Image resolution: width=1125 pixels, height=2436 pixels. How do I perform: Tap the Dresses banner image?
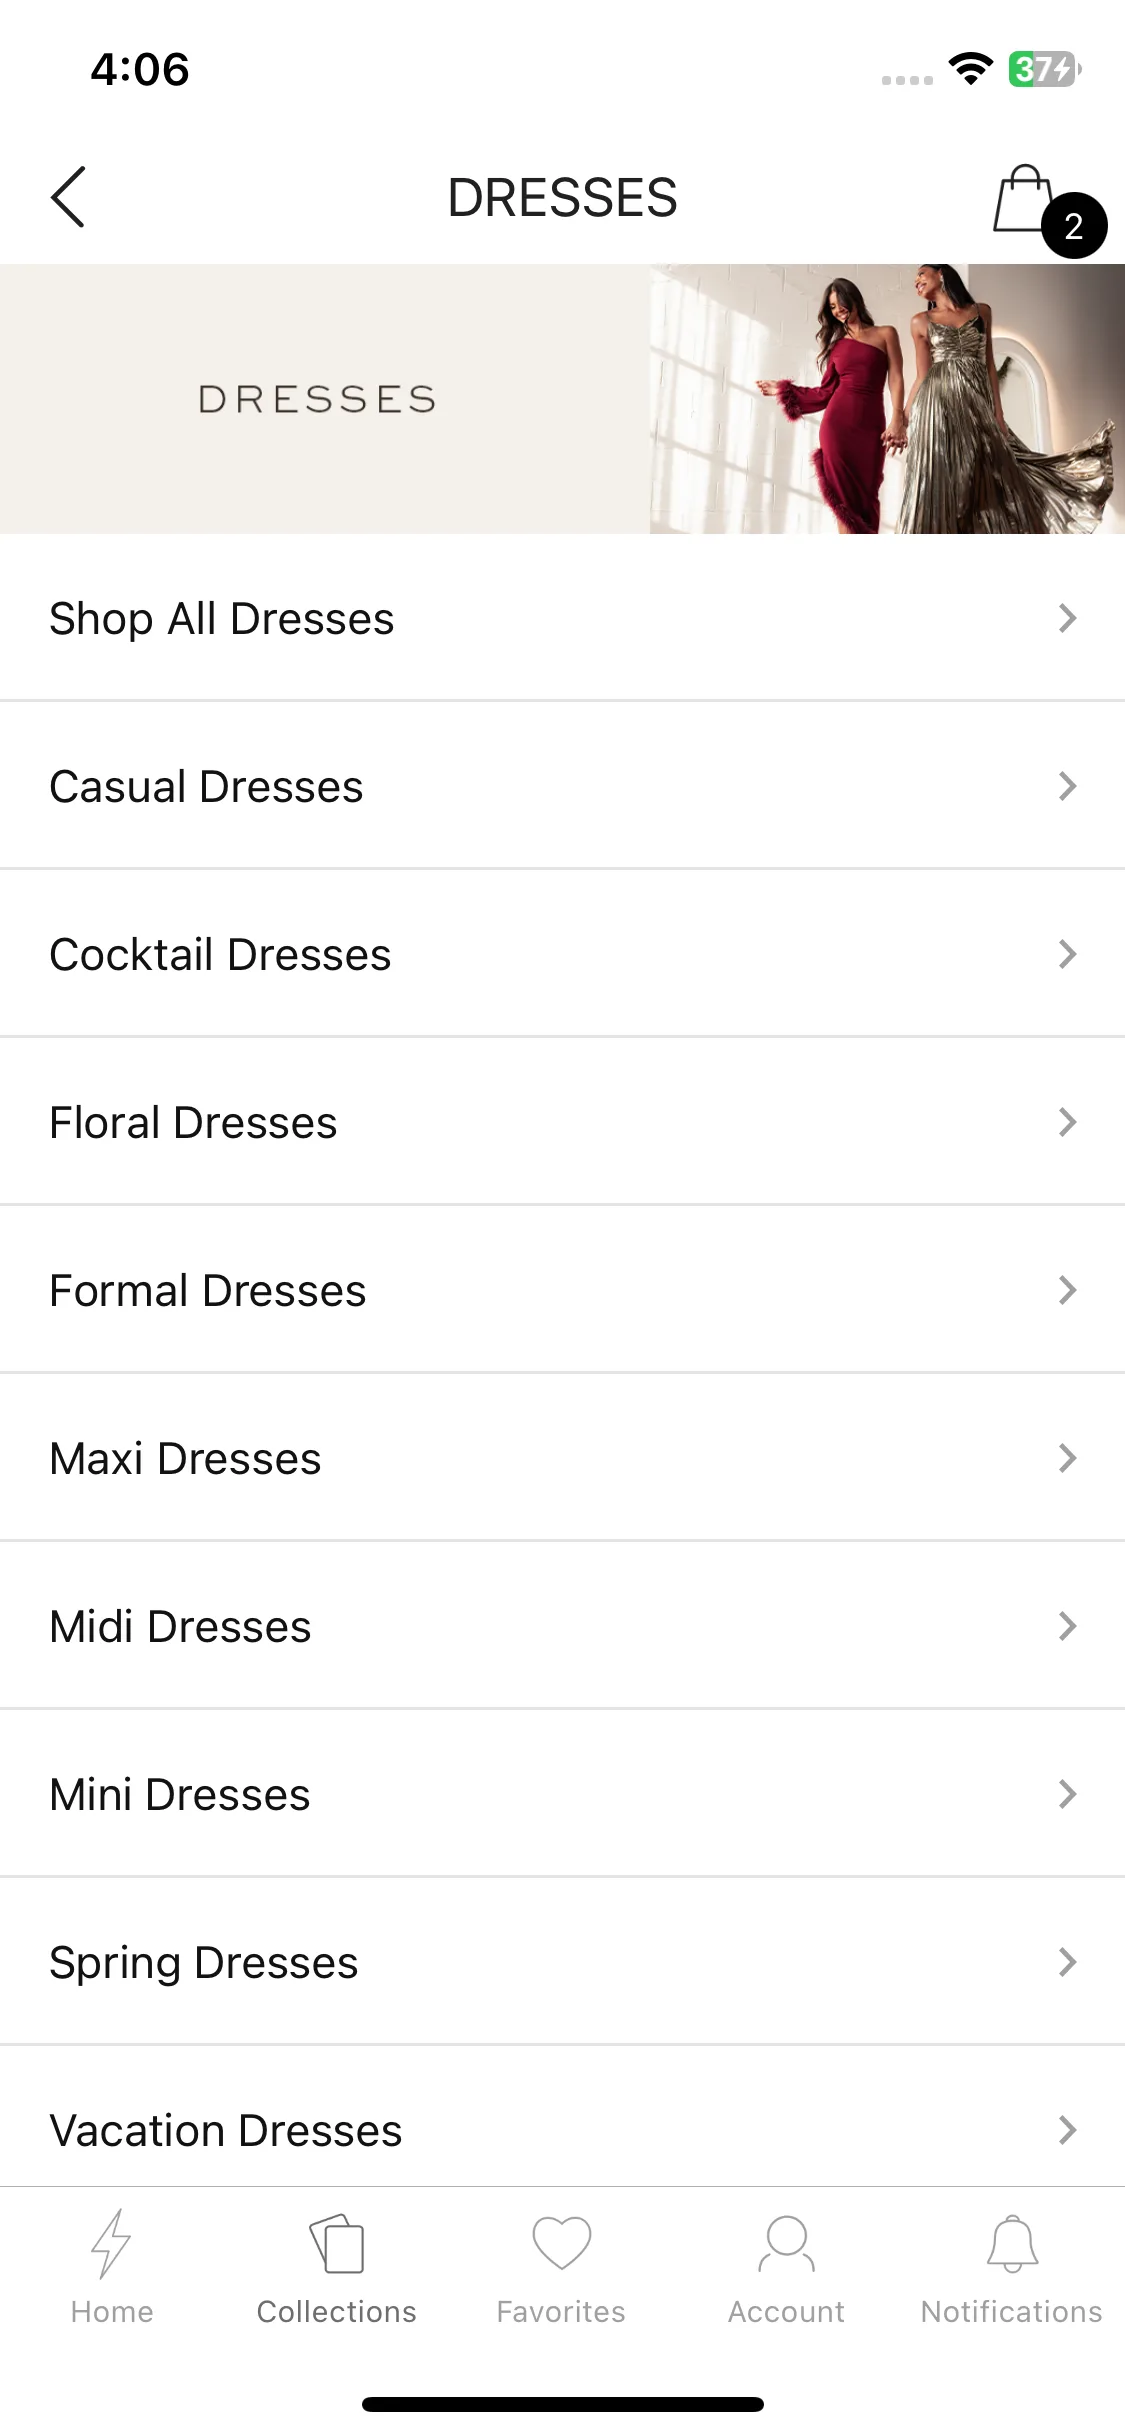coord(562,399)
